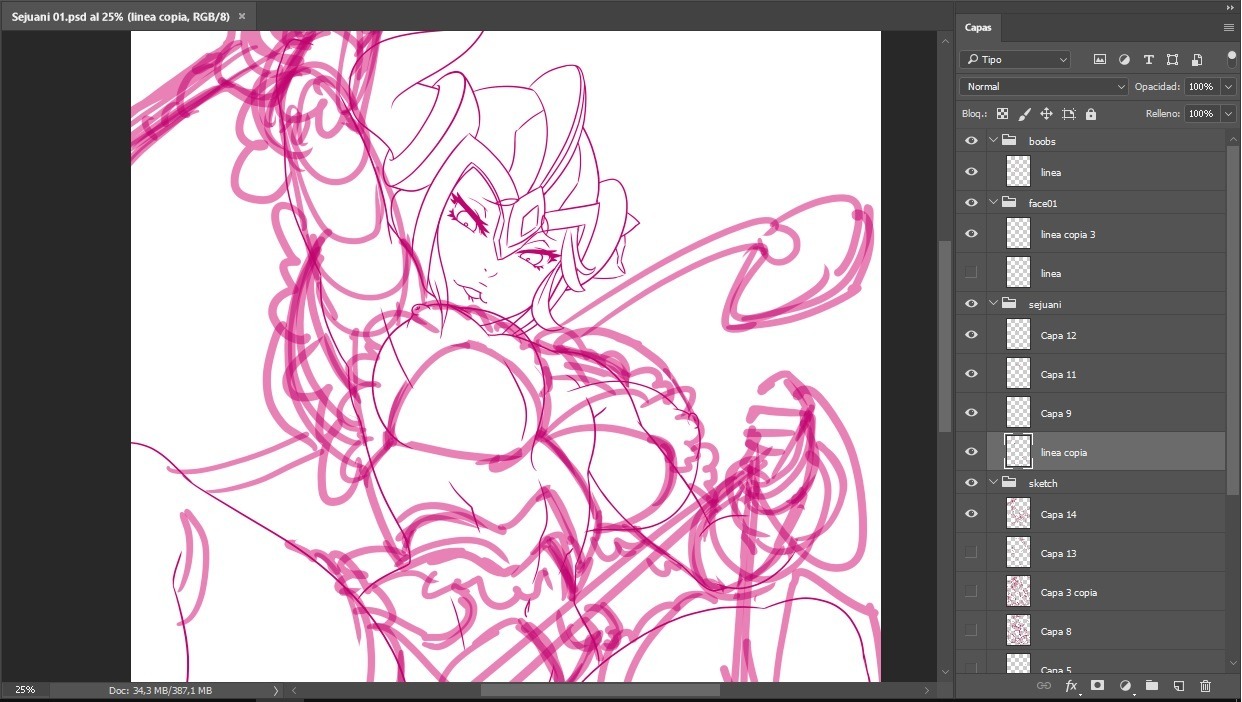Hide the Capa 14 layer
The height and width of the screenshot is (702, 1242).
coord(971,514)
